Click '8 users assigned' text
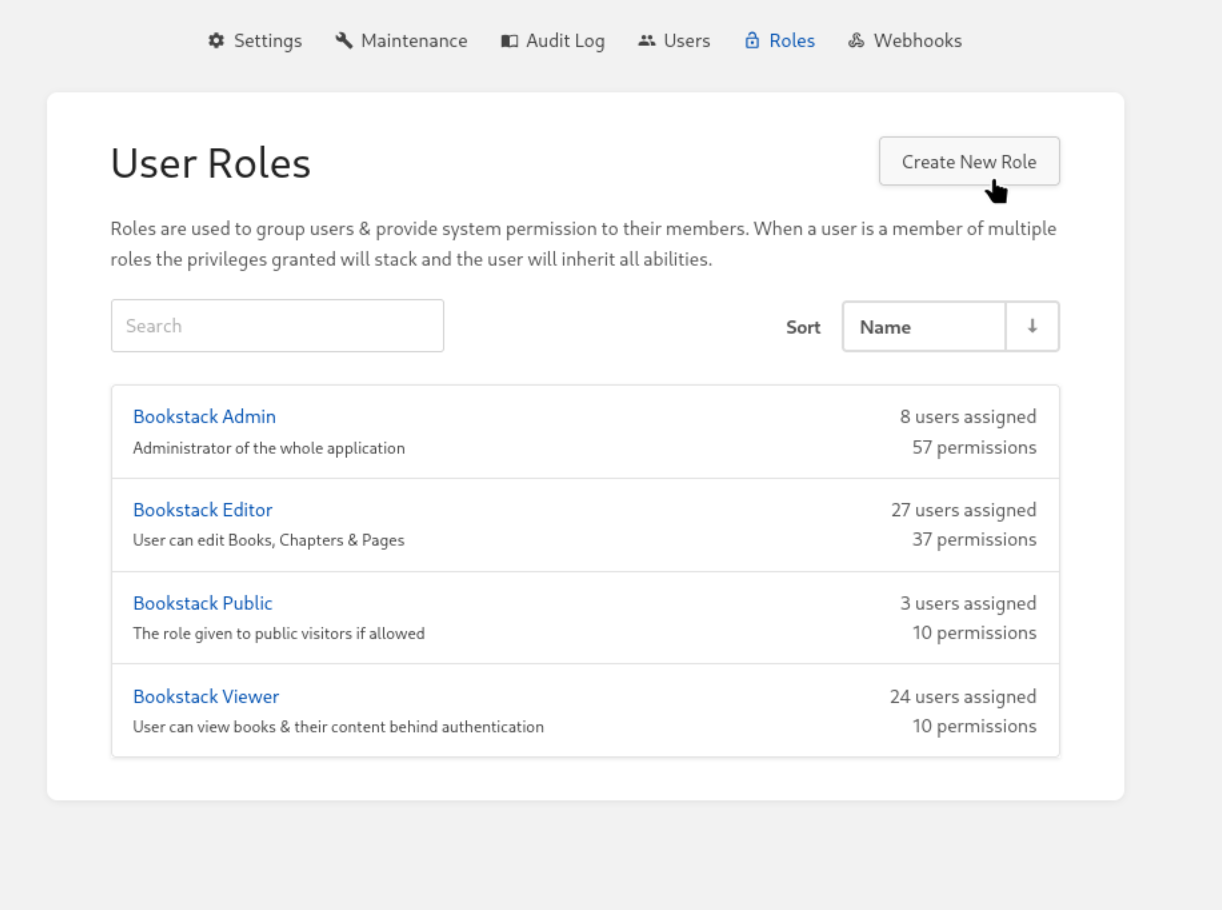 click(x=968, y=417)
